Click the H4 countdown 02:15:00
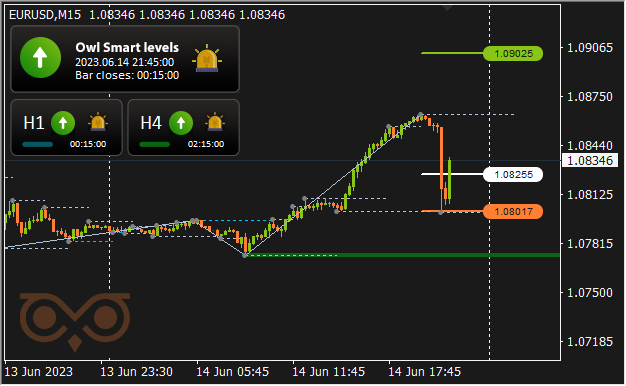 click(206, 144)
